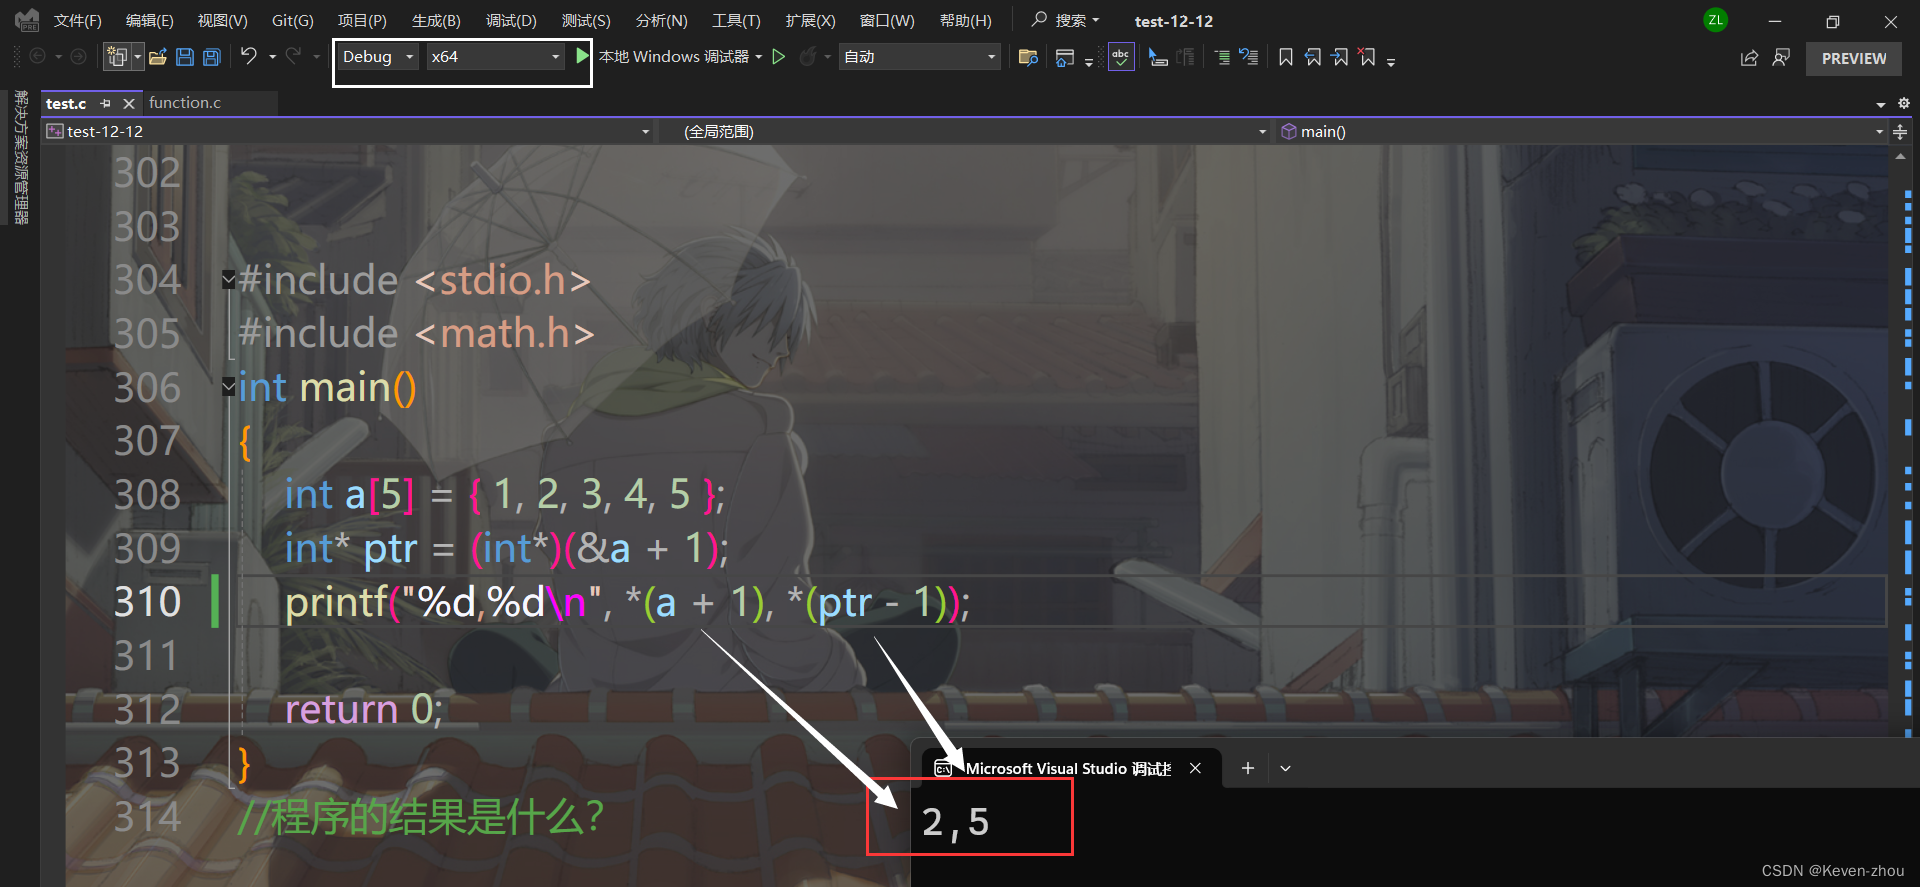This screenshot has width=1920, height=887.
Task: Click Start Without Debugging outline play icon
Action: click(x=779, y=57)
